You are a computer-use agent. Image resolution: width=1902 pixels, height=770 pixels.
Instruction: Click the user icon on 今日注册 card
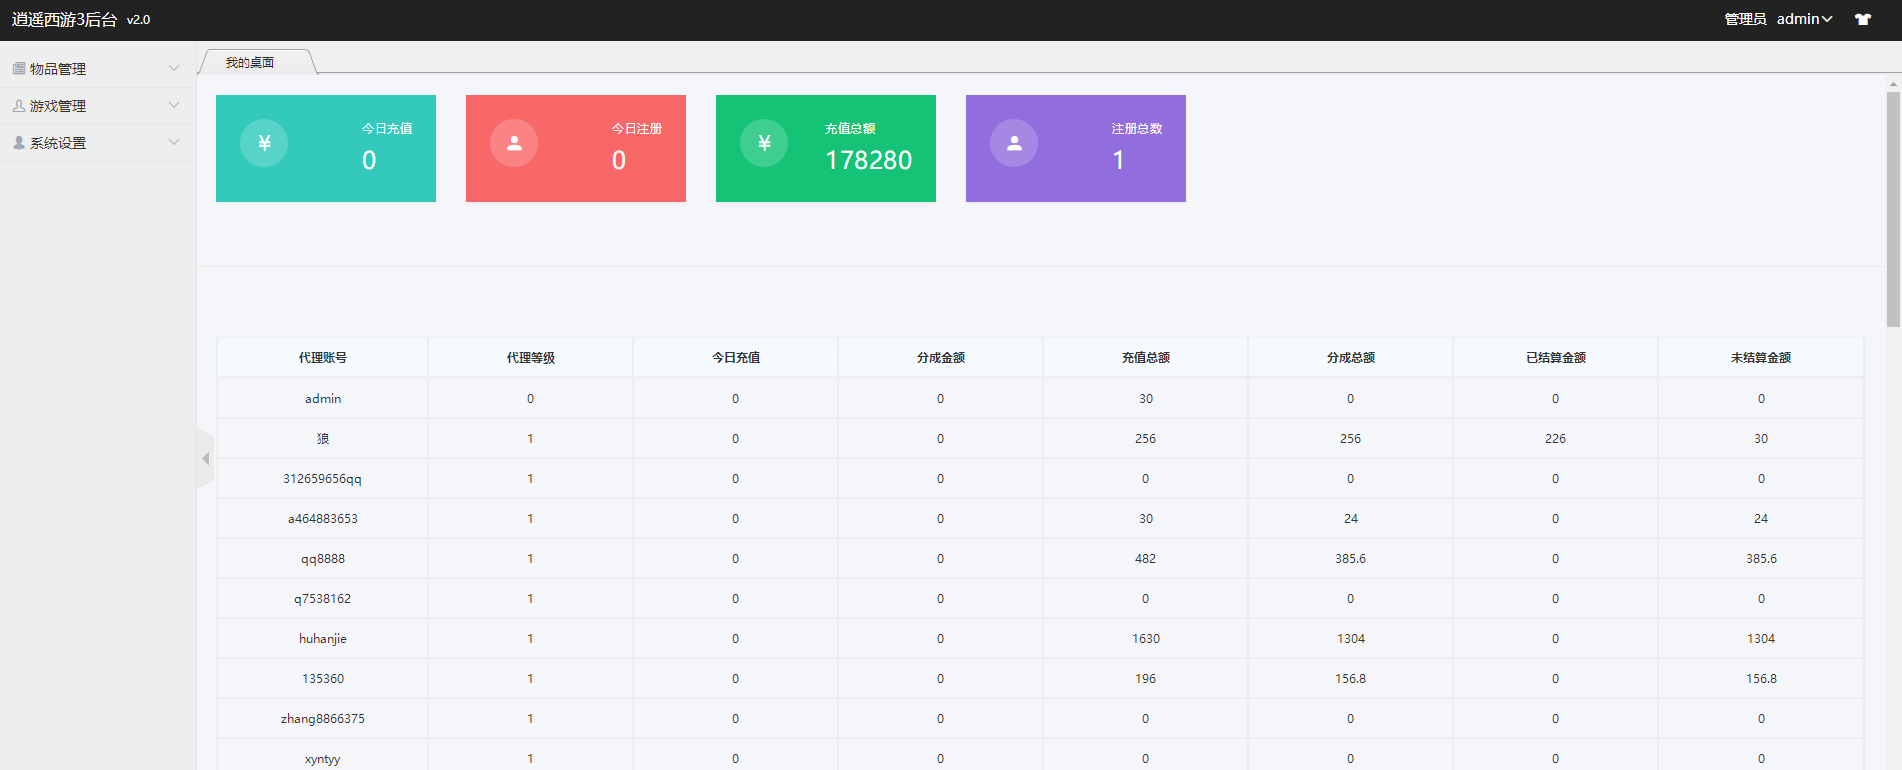514,143
